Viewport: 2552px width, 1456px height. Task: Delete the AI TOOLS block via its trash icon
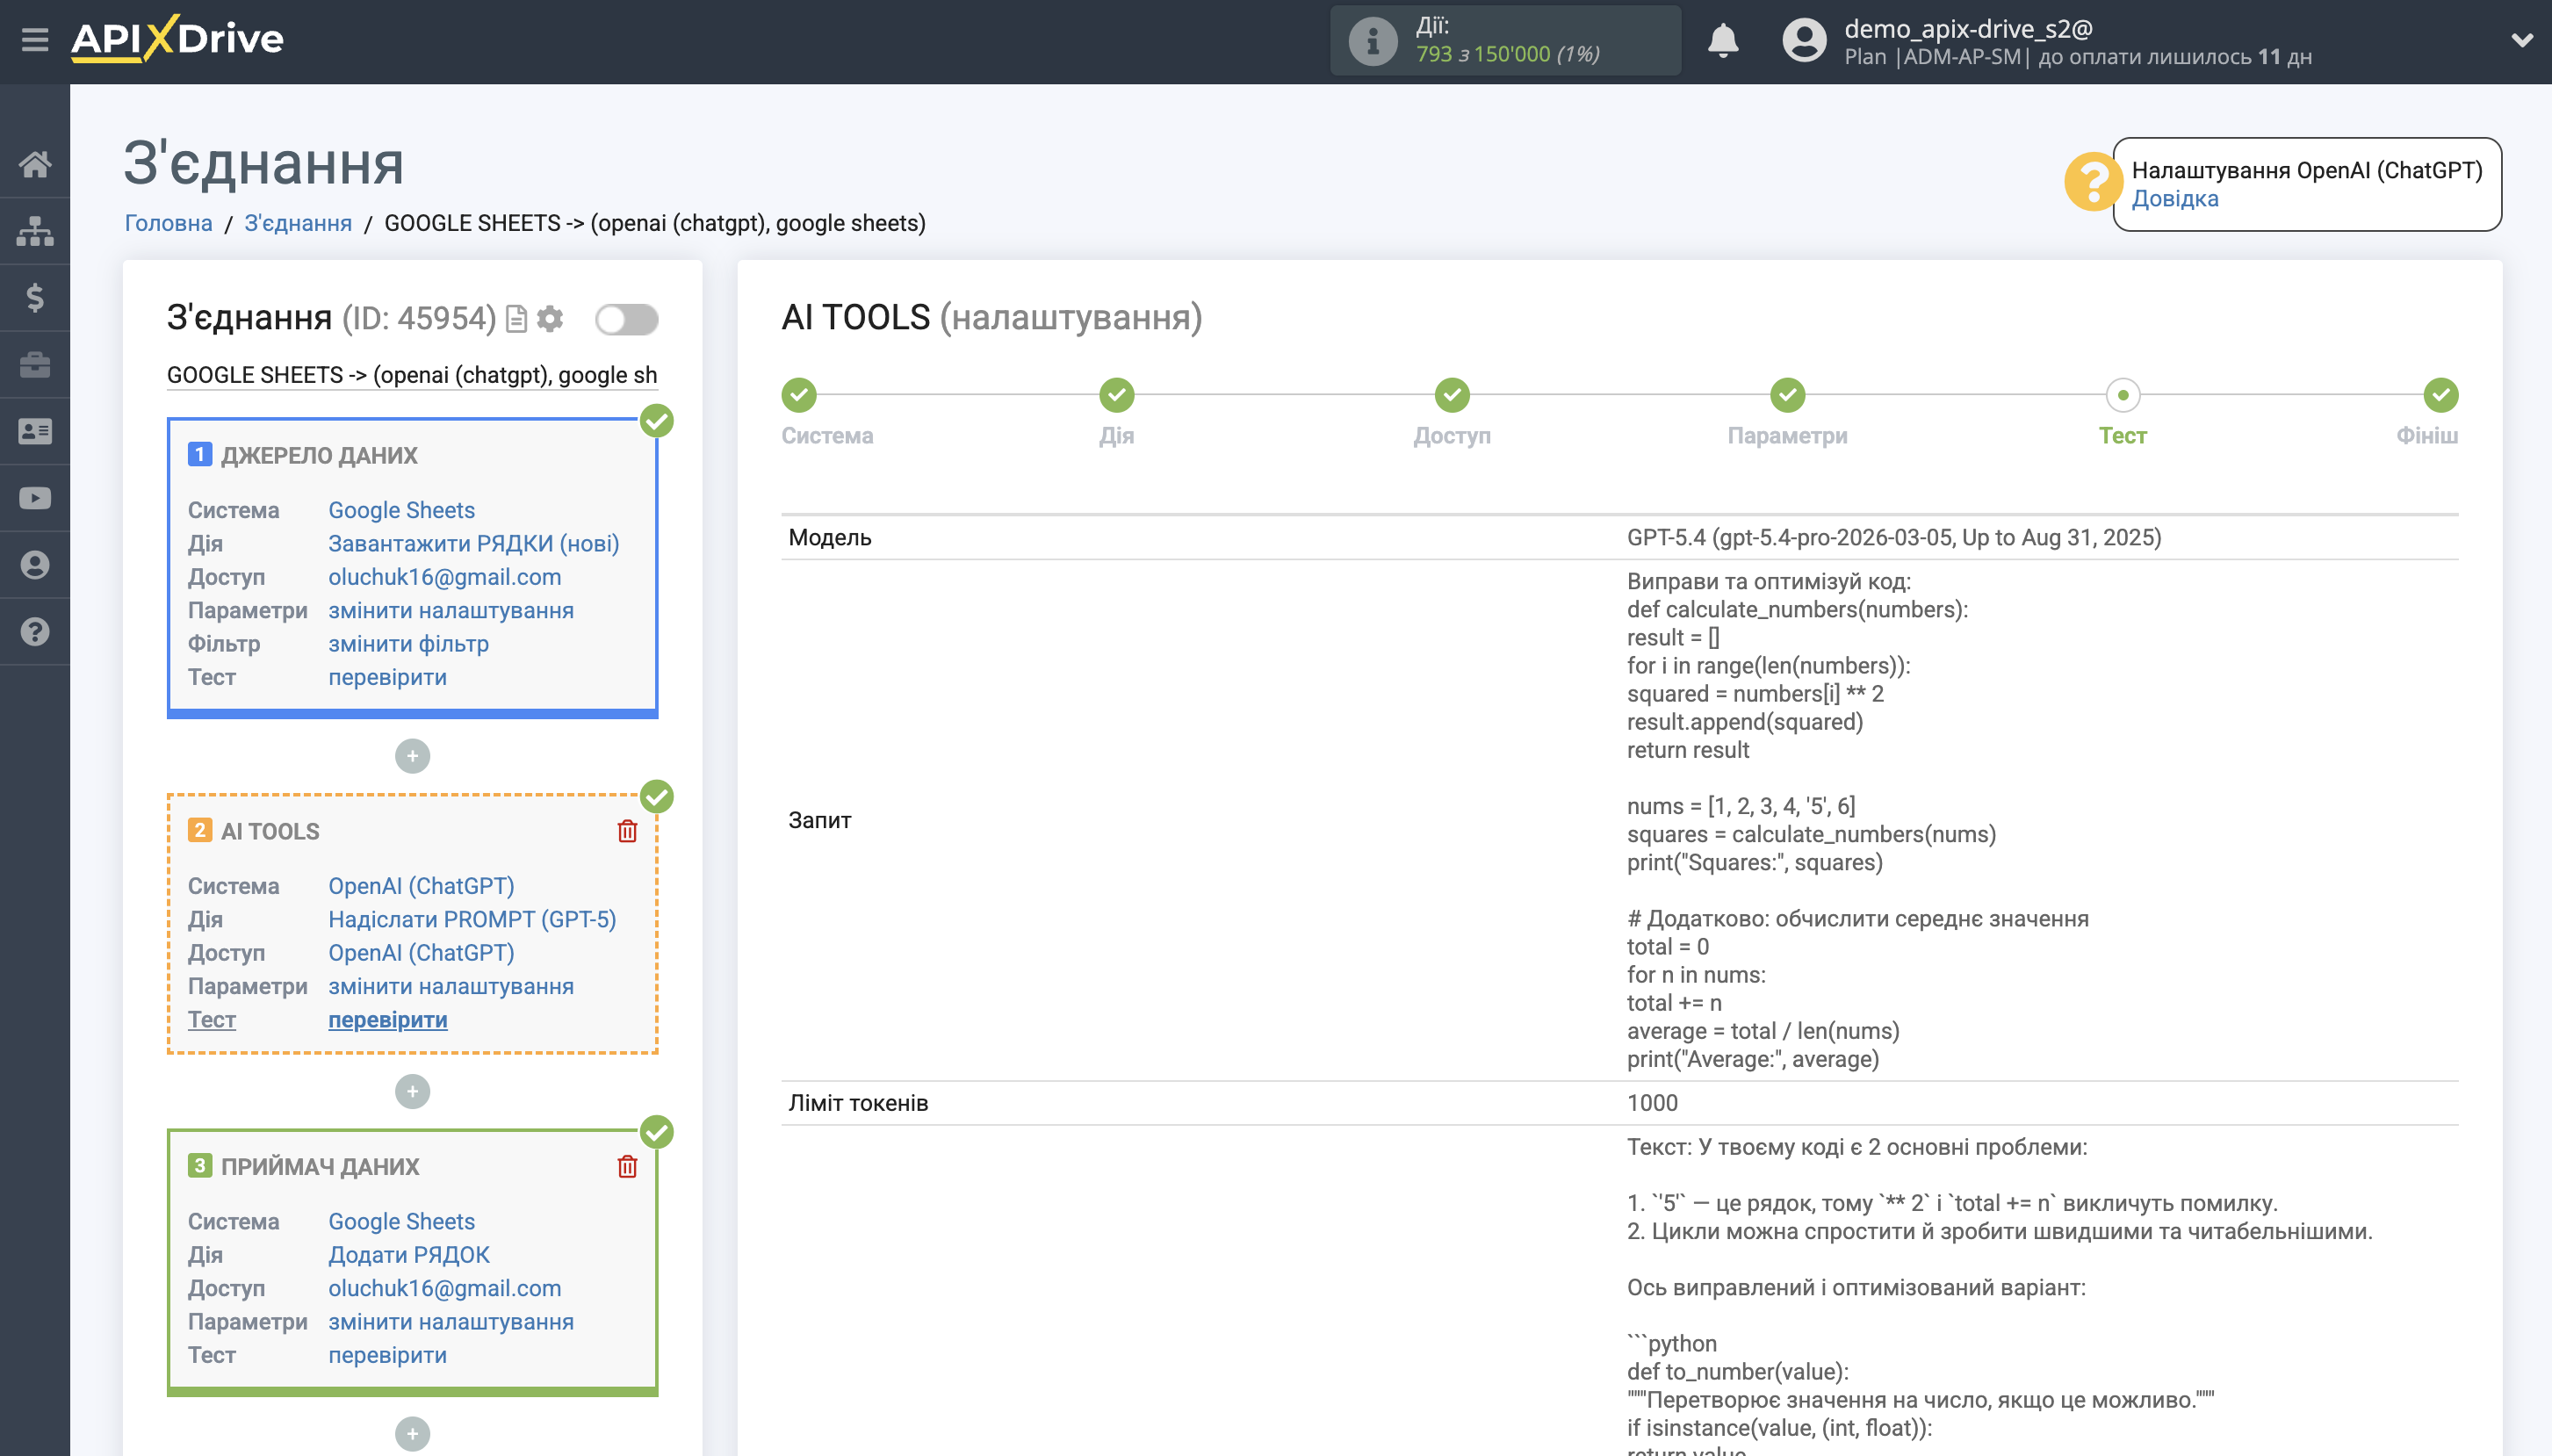coord(627,830)
